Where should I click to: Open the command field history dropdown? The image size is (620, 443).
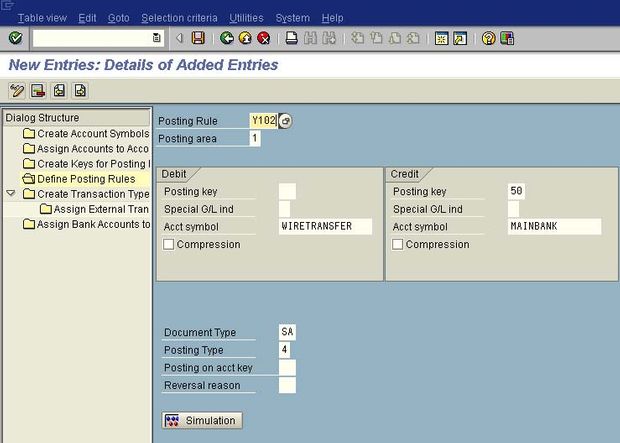(x=157, y=38)
